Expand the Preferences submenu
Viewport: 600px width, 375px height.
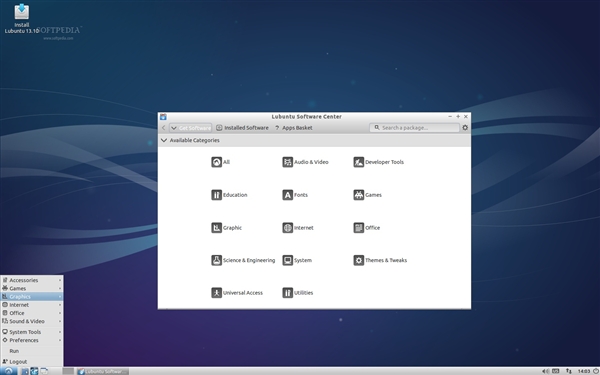pyautogui.click(x=32, y=340)
